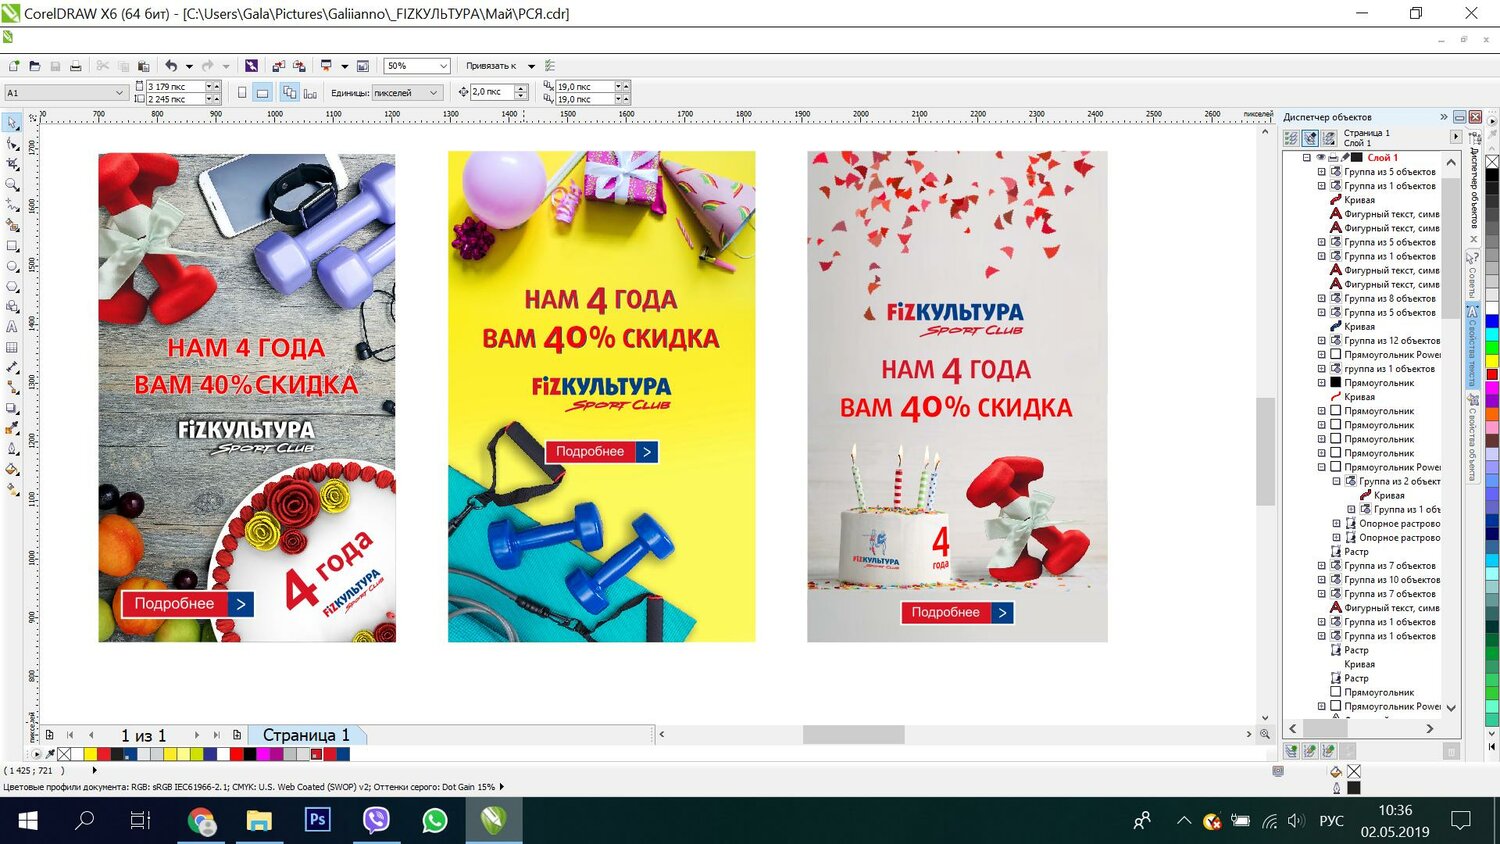Click the Print toolbar icon

pos(75,66)
